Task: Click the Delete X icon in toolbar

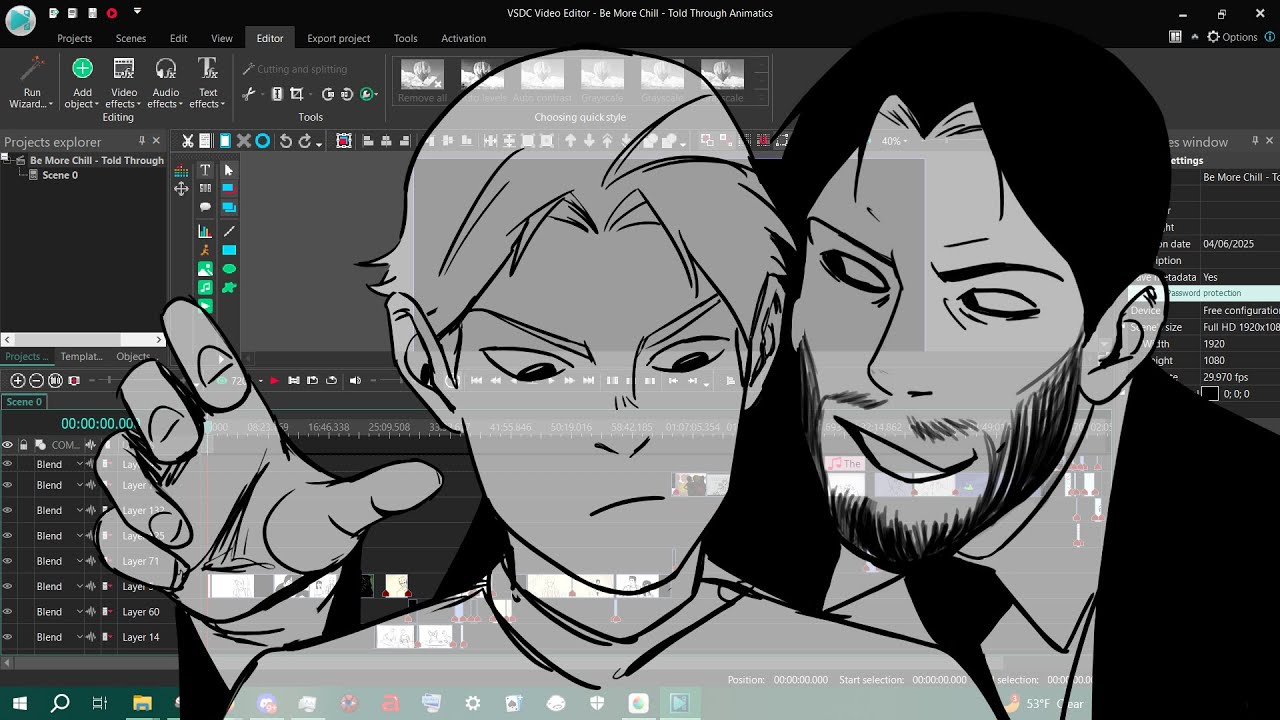Action: [243, 141]
